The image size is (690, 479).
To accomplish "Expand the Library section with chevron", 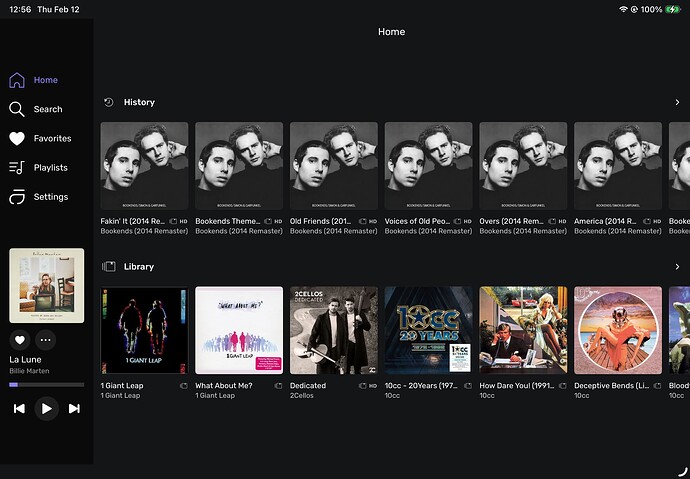I will pyautogui.click(x=677, y=267).
